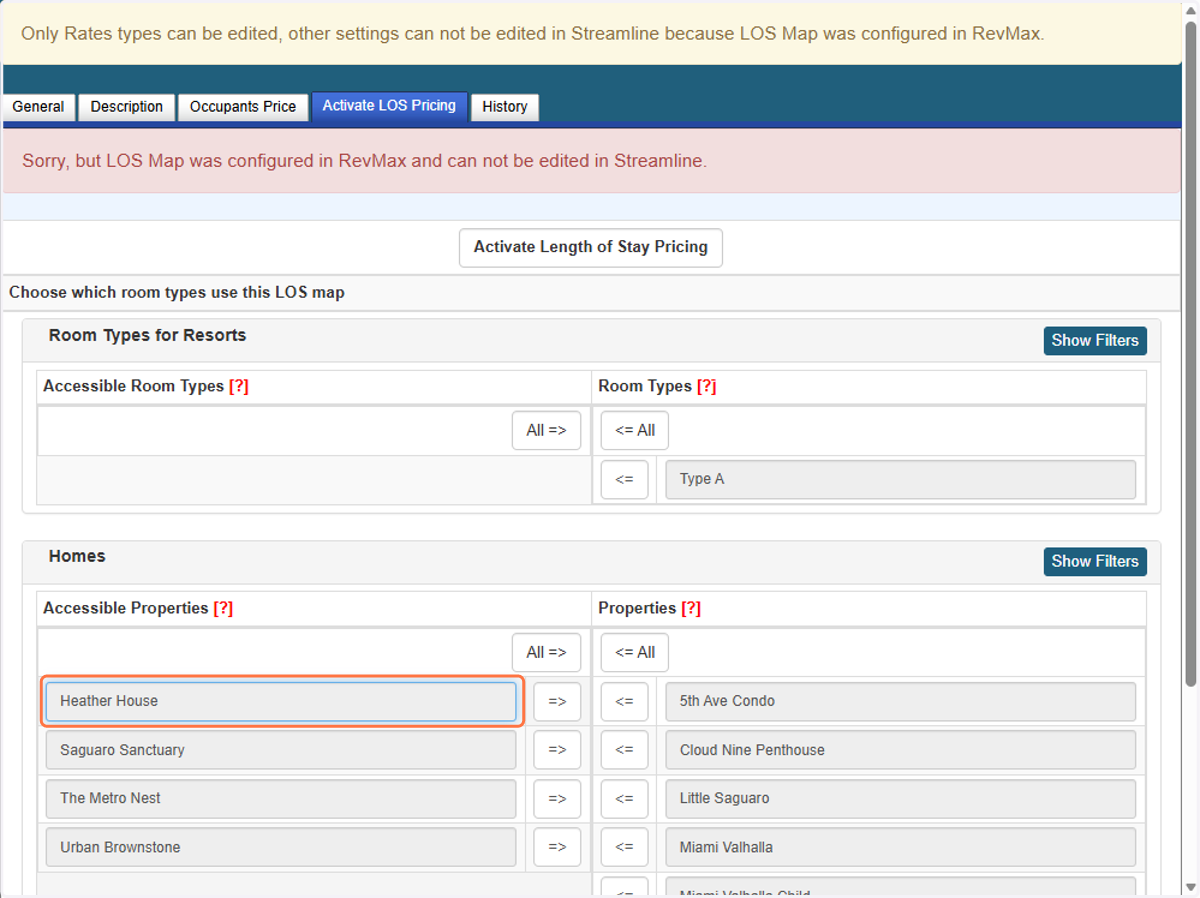1200x898 pixels.
Task: Remove 5th Ave Condo with '<=' button
Action: pyautogui.click(x=625, y=701)
